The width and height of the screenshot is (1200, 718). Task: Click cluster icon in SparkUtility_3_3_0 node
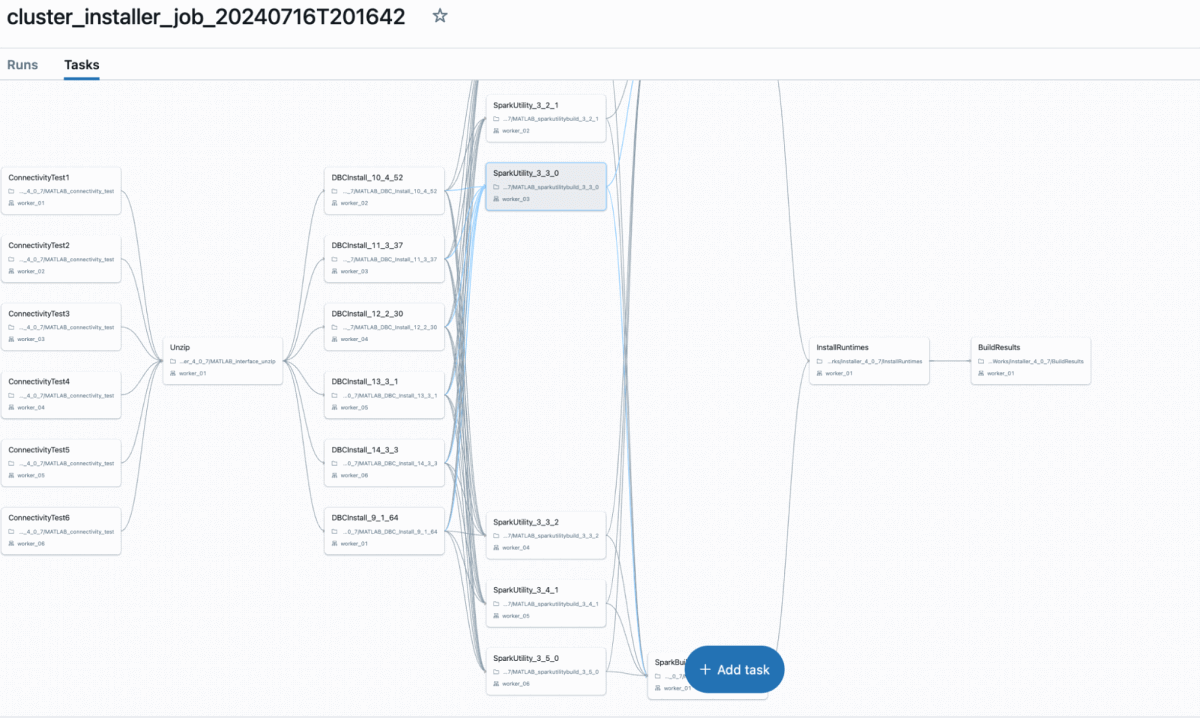(496, 199)
